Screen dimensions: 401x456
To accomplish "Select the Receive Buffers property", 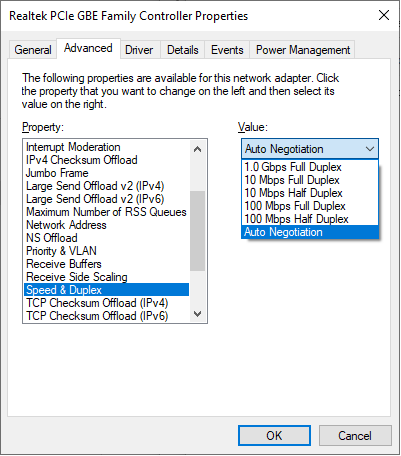I will point(107,264).
